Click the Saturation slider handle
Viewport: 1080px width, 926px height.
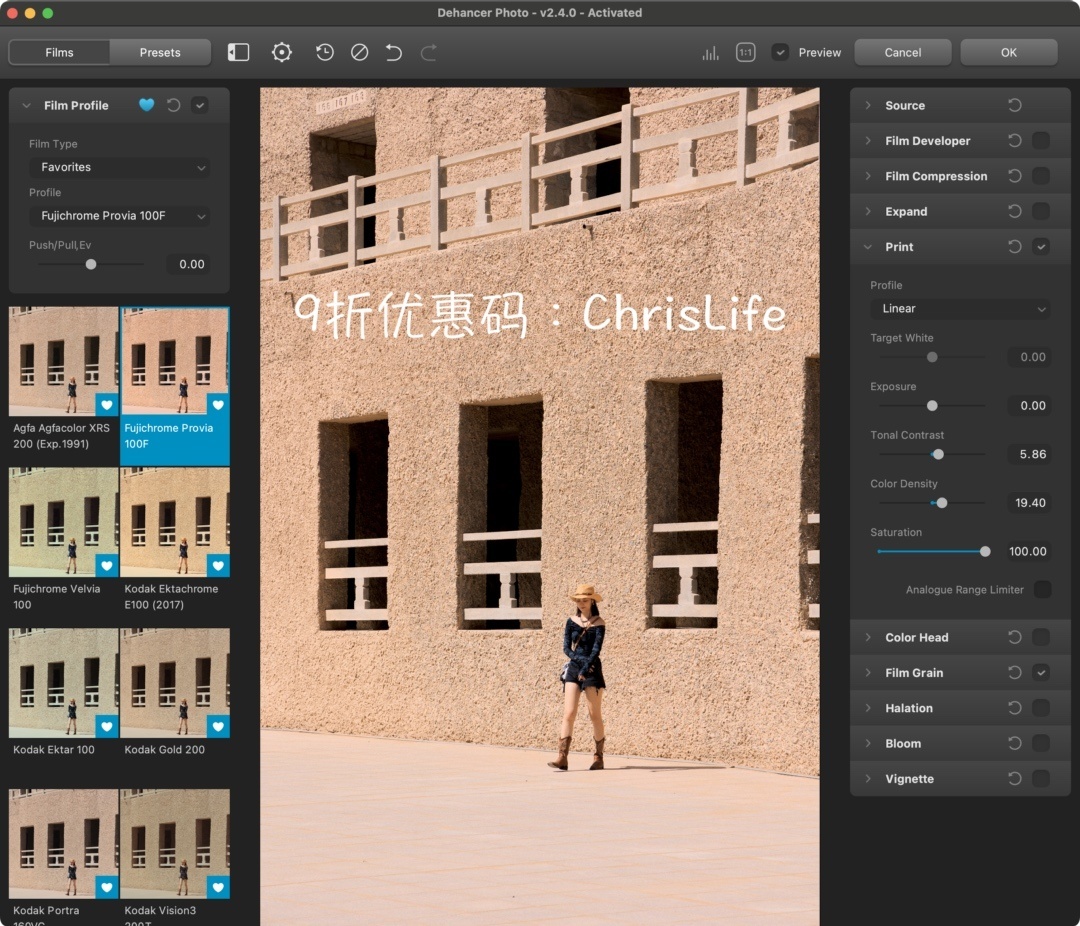tap(985, 551)
